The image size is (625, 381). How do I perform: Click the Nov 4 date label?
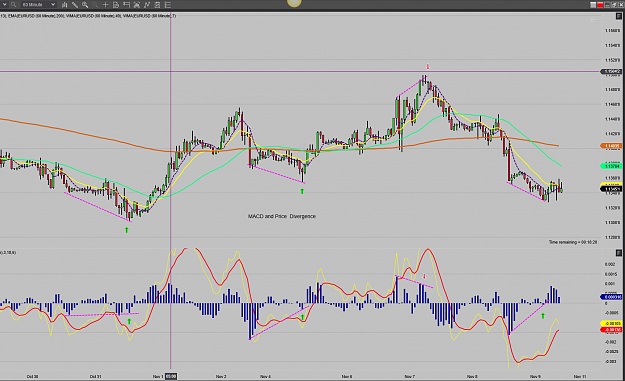pyautogui.click(x=265, y=376)
